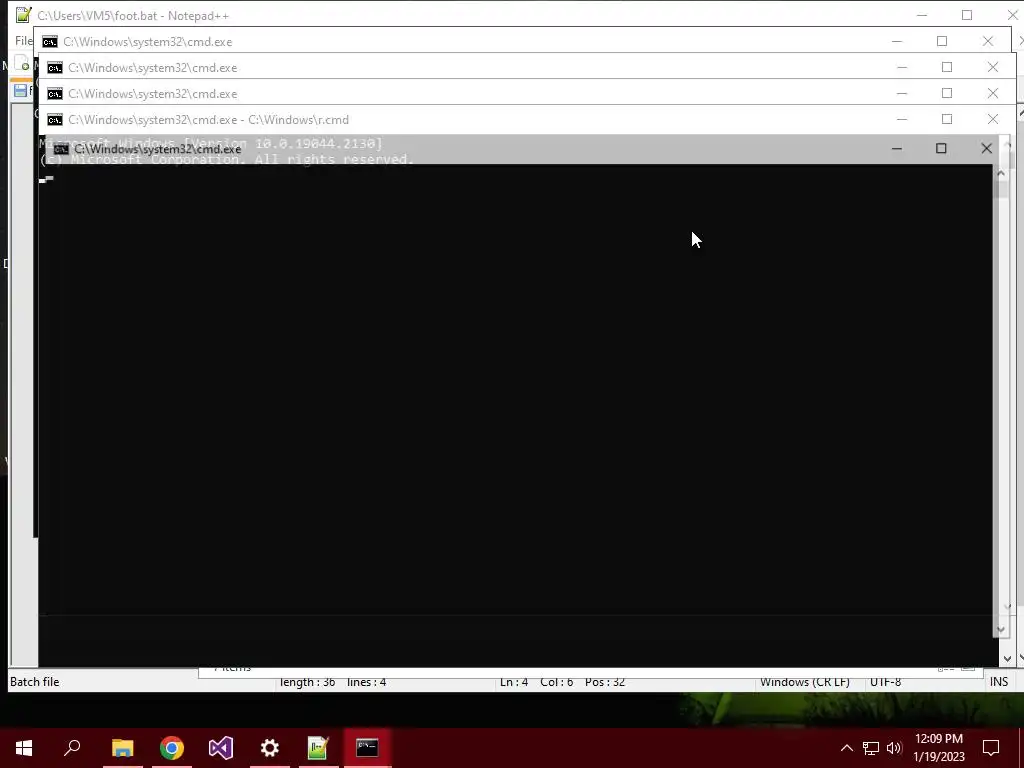Viewport: 1024px width, 768px height.
Task: Open the File menu in Notepad++
Action: tap(23, 41)
